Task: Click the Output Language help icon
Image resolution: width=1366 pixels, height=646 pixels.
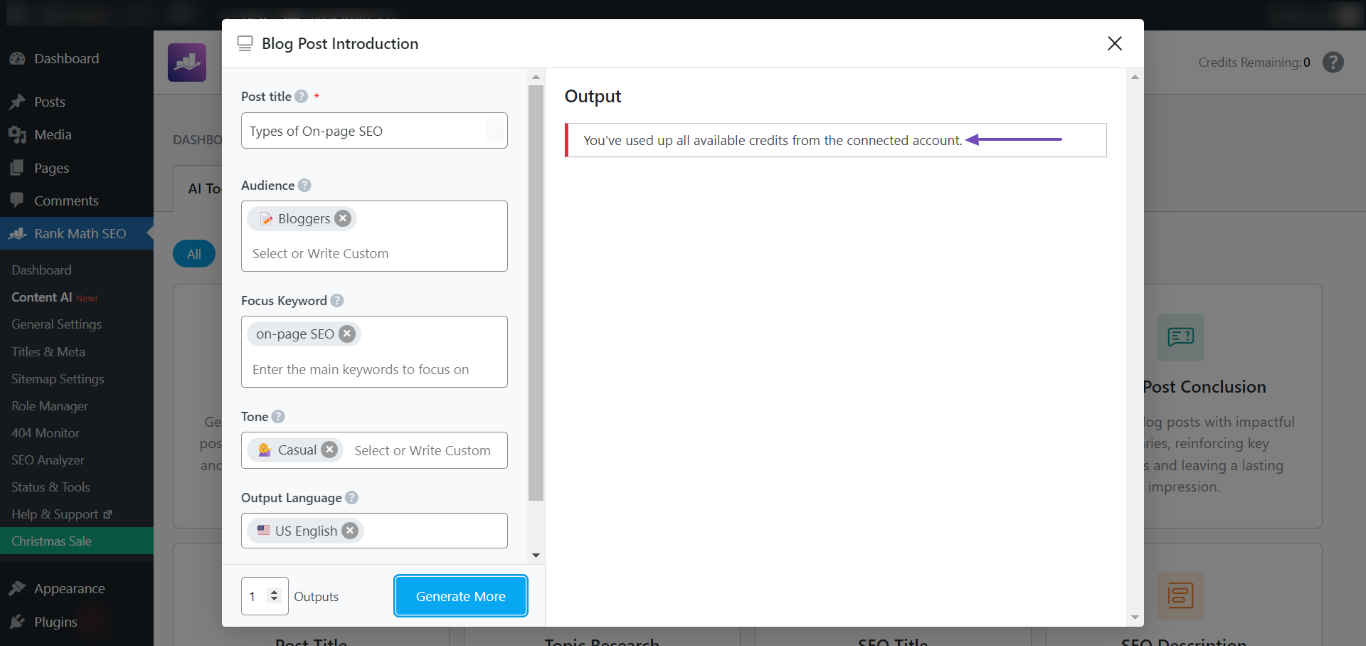Action: pyautogui.click(x=352, y=498)
